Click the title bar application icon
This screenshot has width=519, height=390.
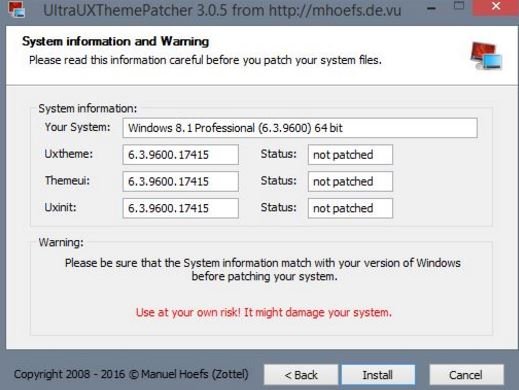tap(17, 9)
